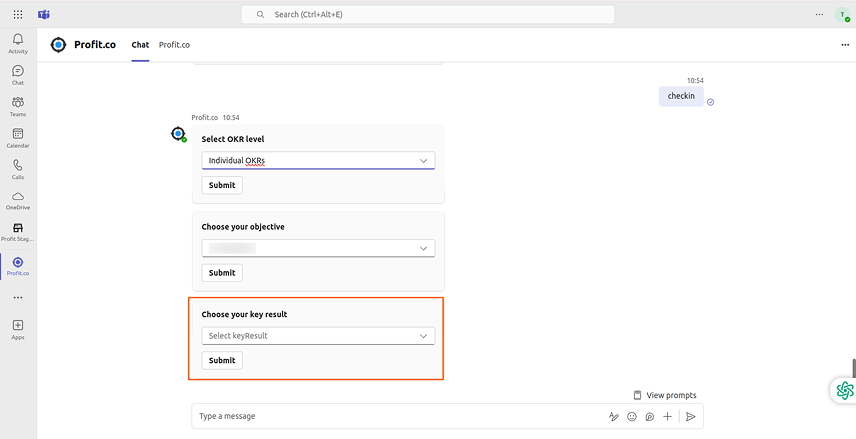
Task: Open the emoji picker
Action: (x=632, y=417)
